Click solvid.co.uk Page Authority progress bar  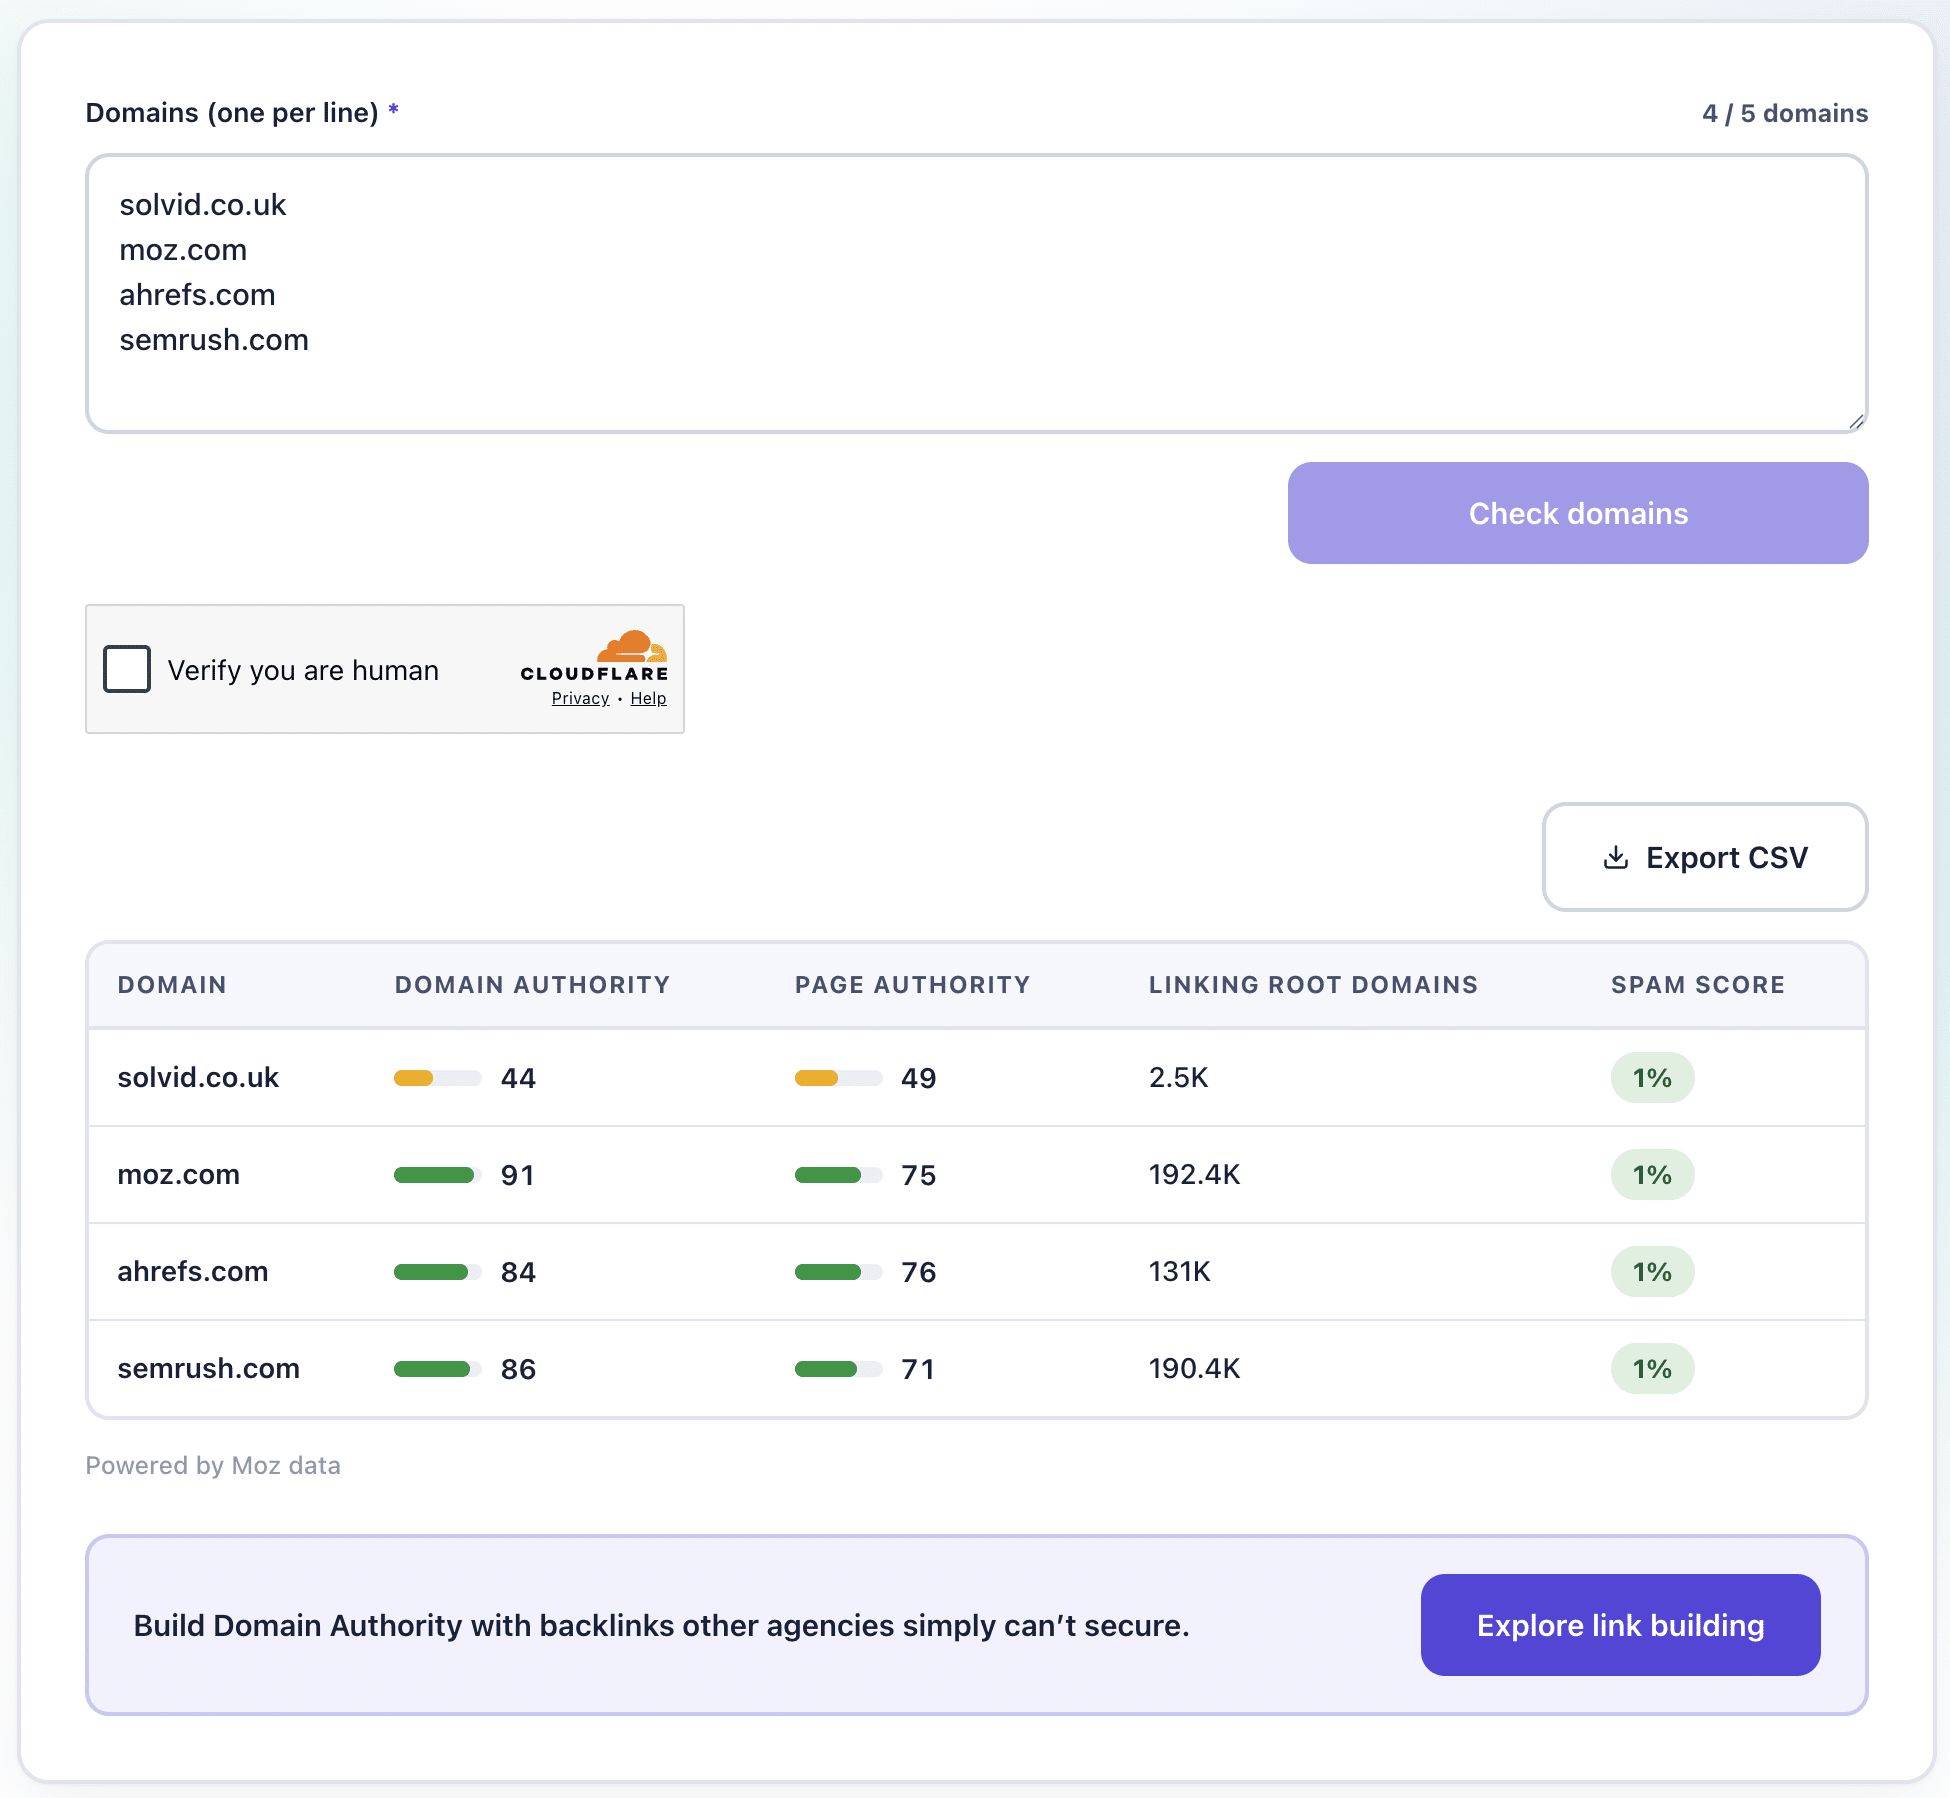coord(839,1078)
